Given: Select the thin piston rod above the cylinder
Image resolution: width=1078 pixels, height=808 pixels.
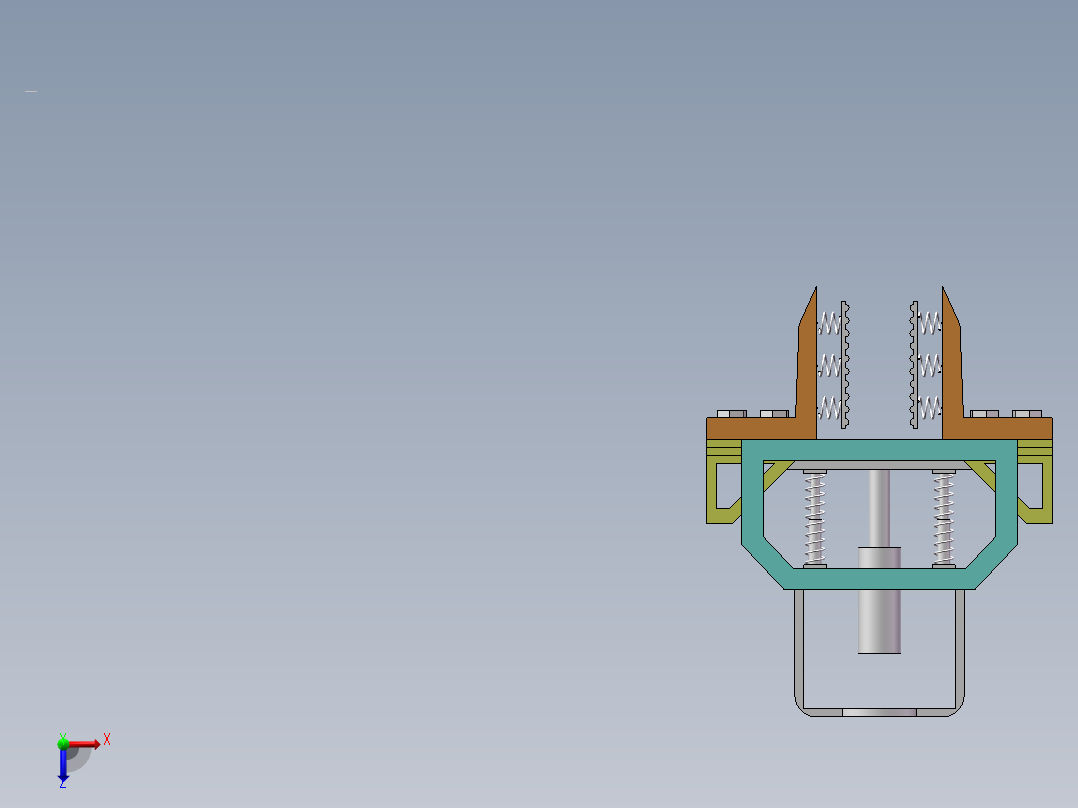Looking at the screenshot, I should tap(879, 509).
